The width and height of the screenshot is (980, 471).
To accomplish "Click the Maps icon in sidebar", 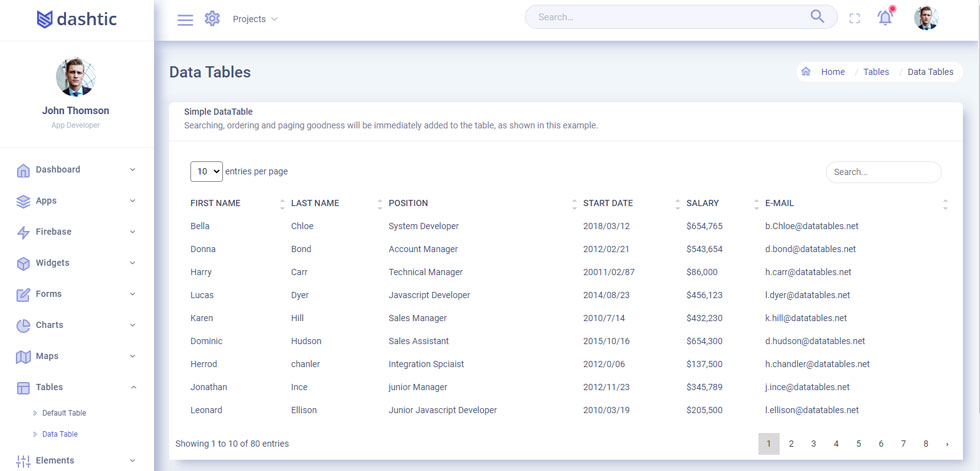I will [23, 357].
